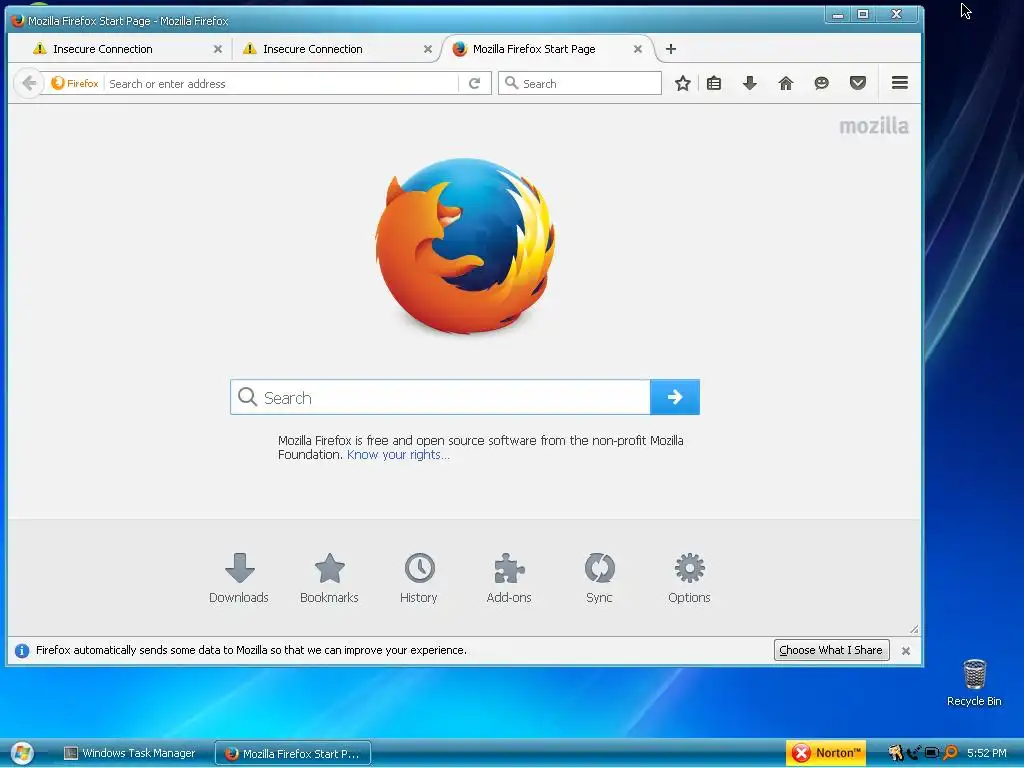Open Add-ons from the start page
This screenshot has height=768, width=1024.
pyautogui.click(x=509, y=578)
